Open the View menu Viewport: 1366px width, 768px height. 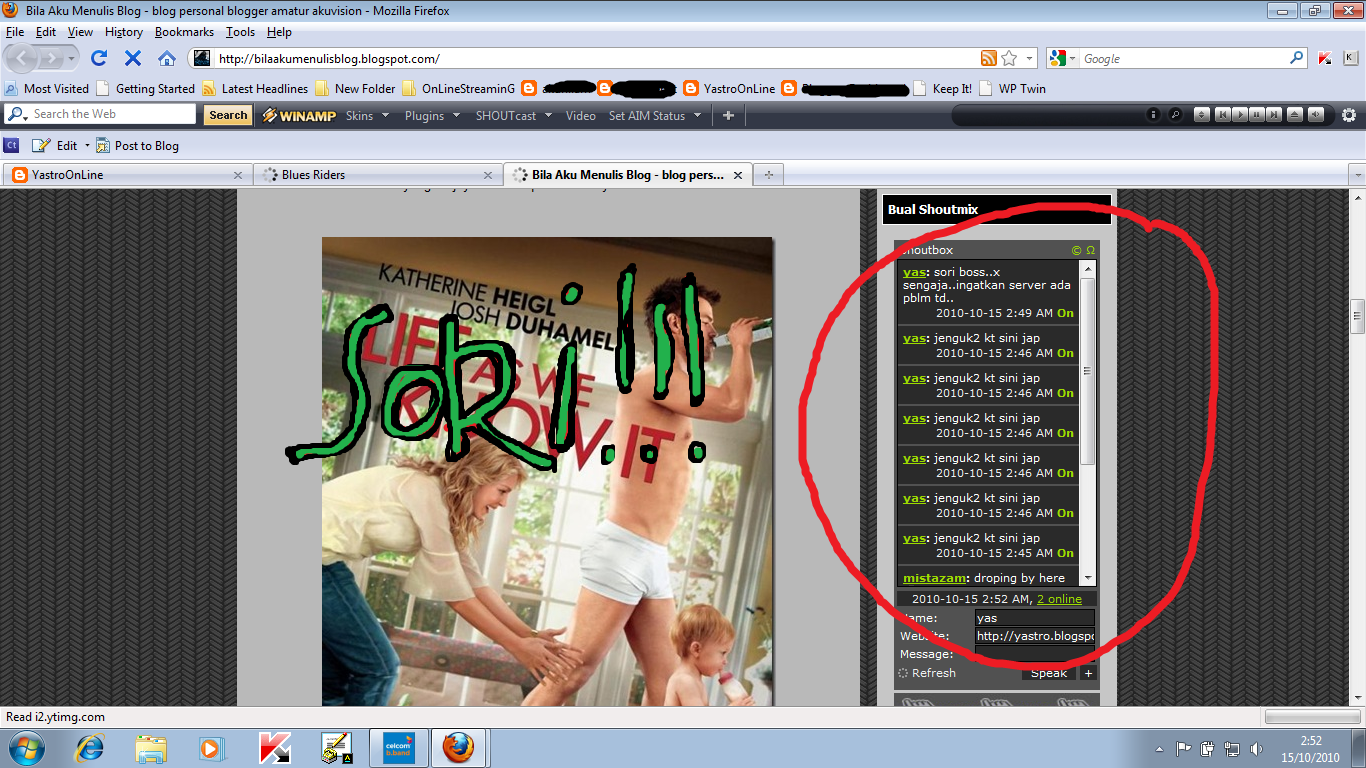pyautogui.click(x=80, y=32)
